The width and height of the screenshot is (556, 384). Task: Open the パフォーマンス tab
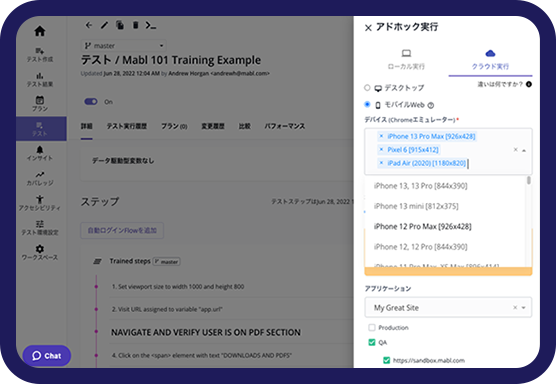click(x=285, y=126)
